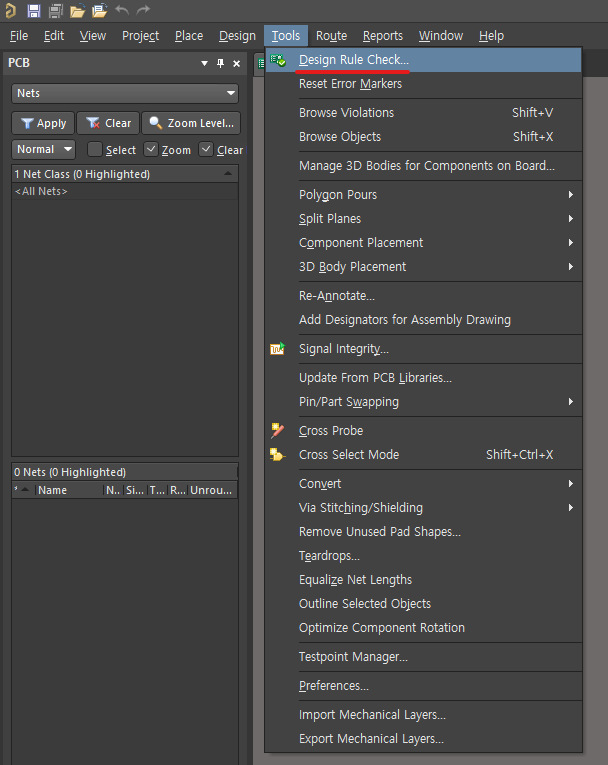Open the Normal highlight mode dropdown
The width and height of the screenshot is (608, 765).
click(43, 149)
